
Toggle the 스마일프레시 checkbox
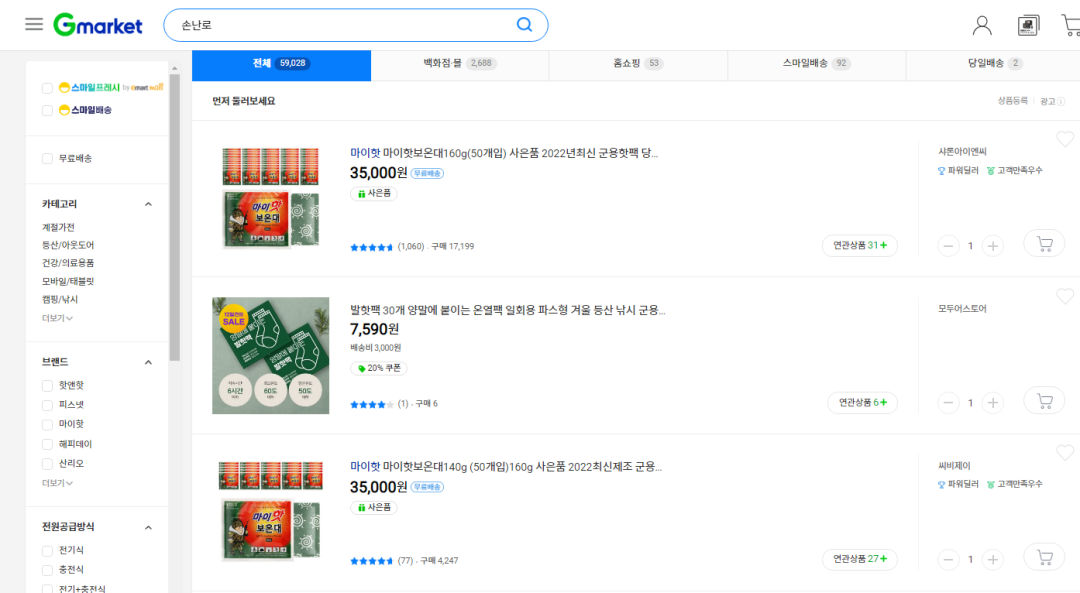coord(47,88)
